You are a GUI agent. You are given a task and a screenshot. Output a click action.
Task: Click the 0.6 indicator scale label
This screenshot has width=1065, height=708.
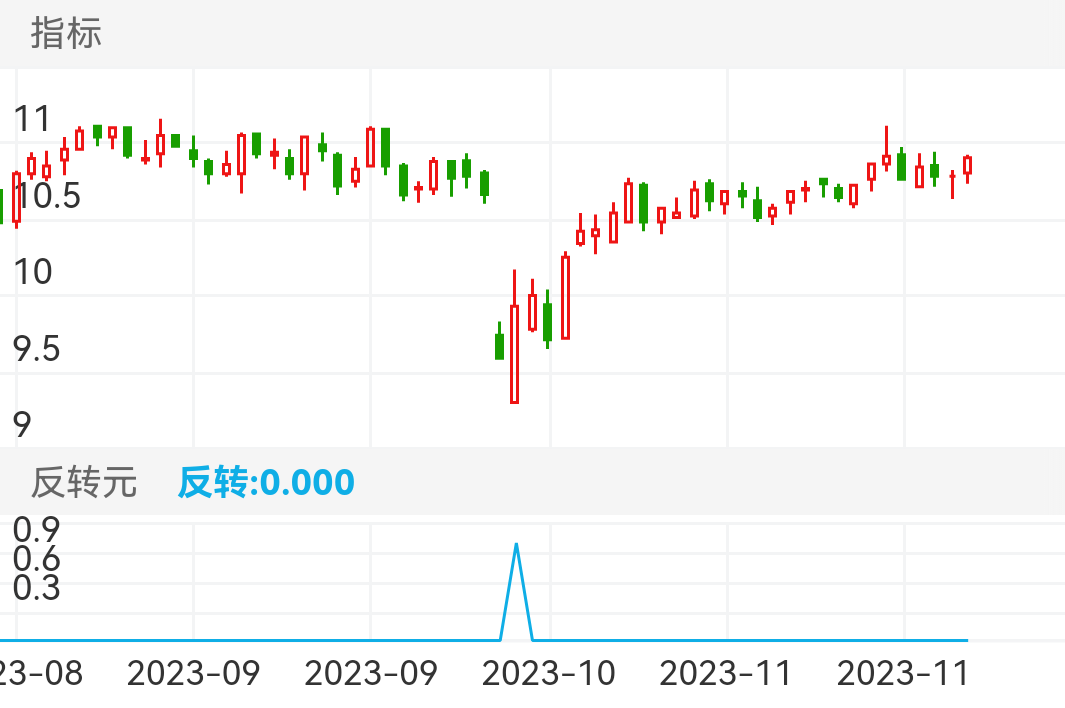(36, 558)
